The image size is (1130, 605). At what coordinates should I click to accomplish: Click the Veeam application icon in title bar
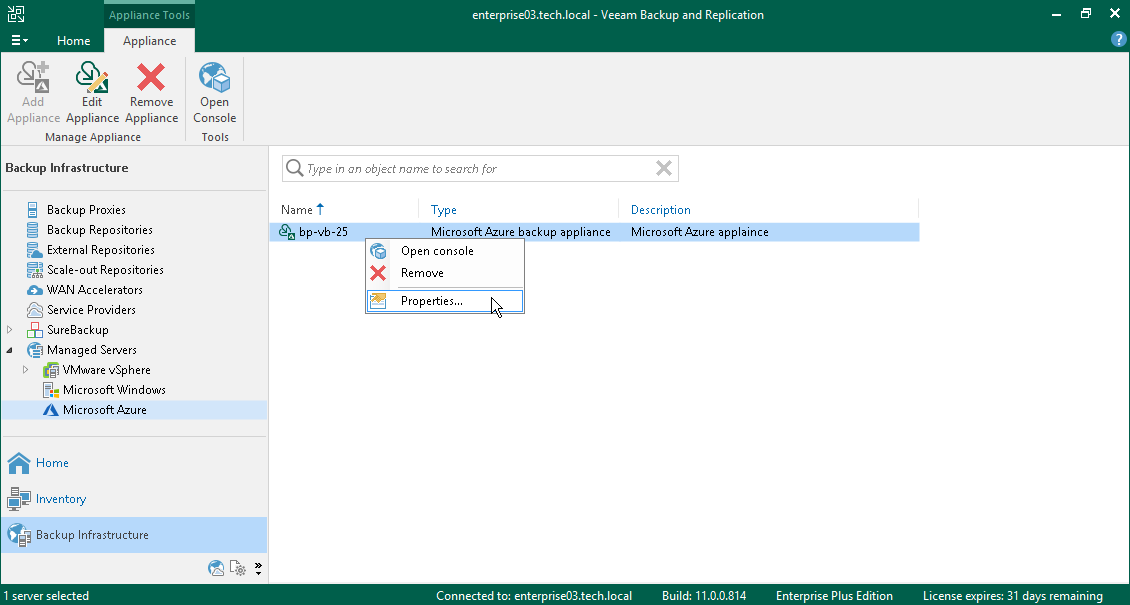point(16,14)
